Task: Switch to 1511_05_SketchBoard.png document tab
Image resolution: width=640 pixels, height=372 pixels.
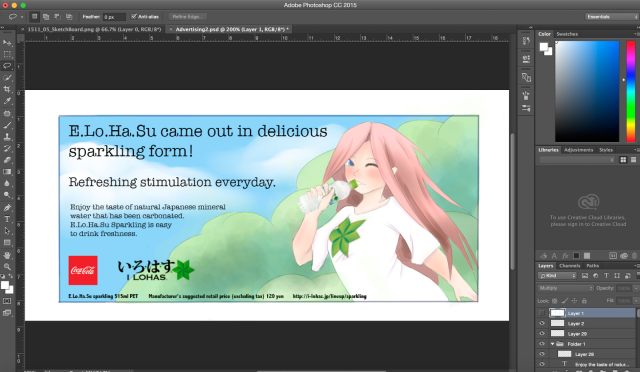Action: [94, 29]
